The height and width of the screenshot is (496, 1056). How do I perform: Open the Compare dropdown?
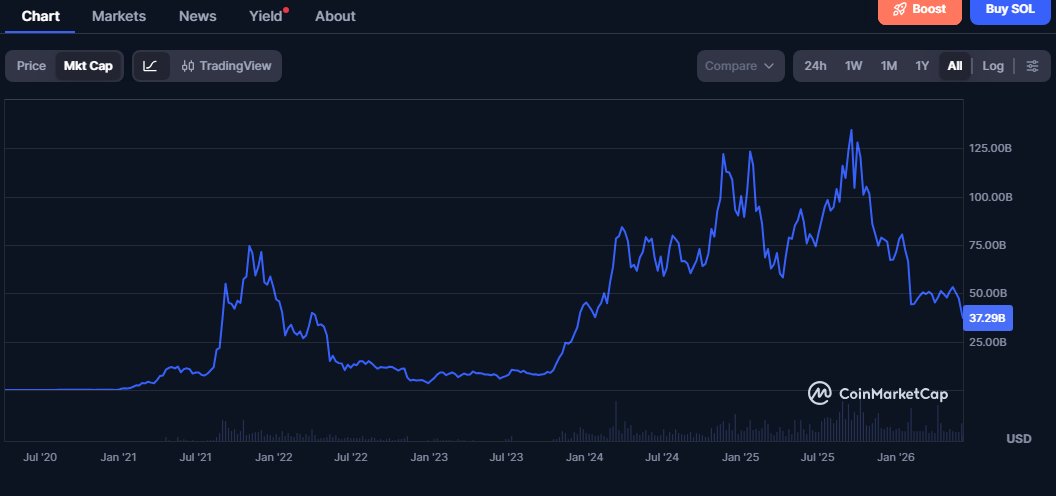pyautogui.click(x=740, y=66)
